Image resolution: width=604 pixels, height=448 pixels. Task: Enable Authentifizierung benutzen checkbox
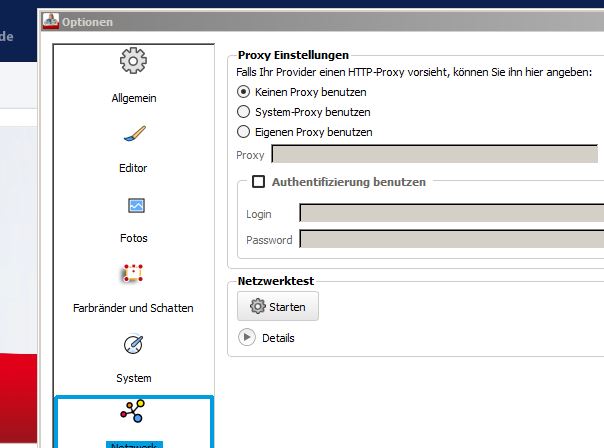coord(258,181)
